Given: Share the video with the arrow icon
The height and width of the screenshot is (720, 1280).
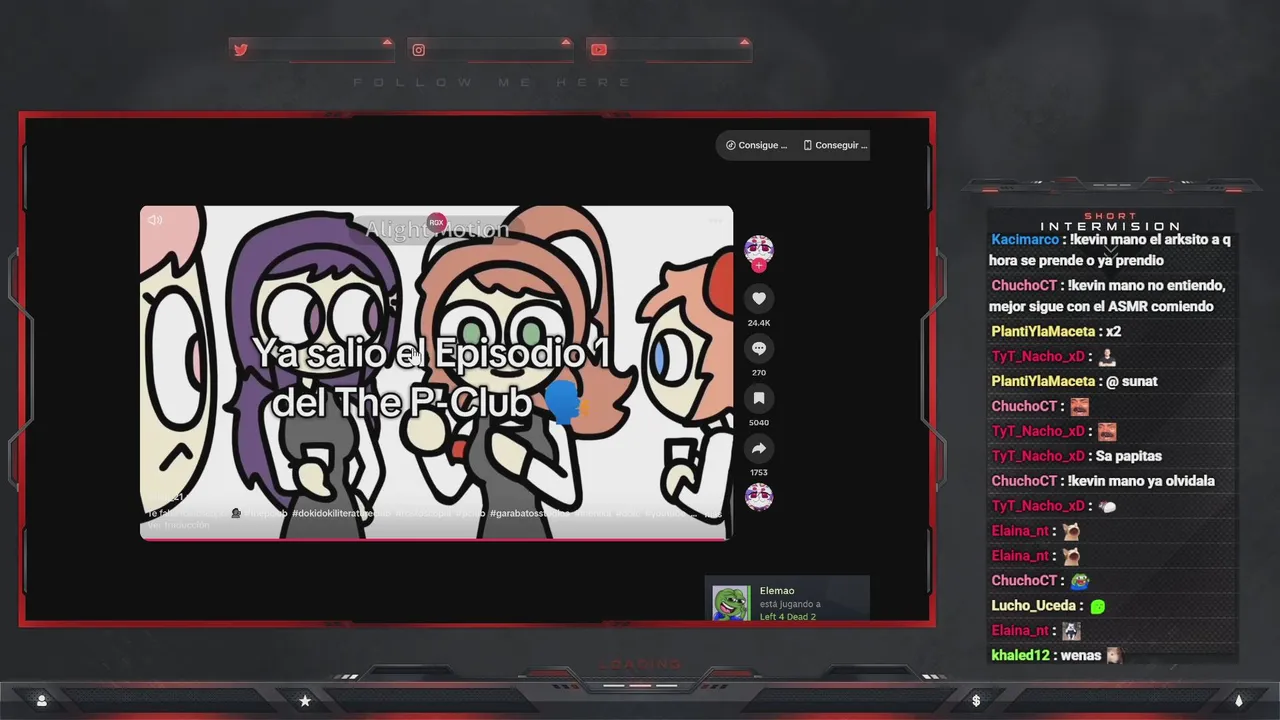Looking at the screenshot, I should pos(759,448).
